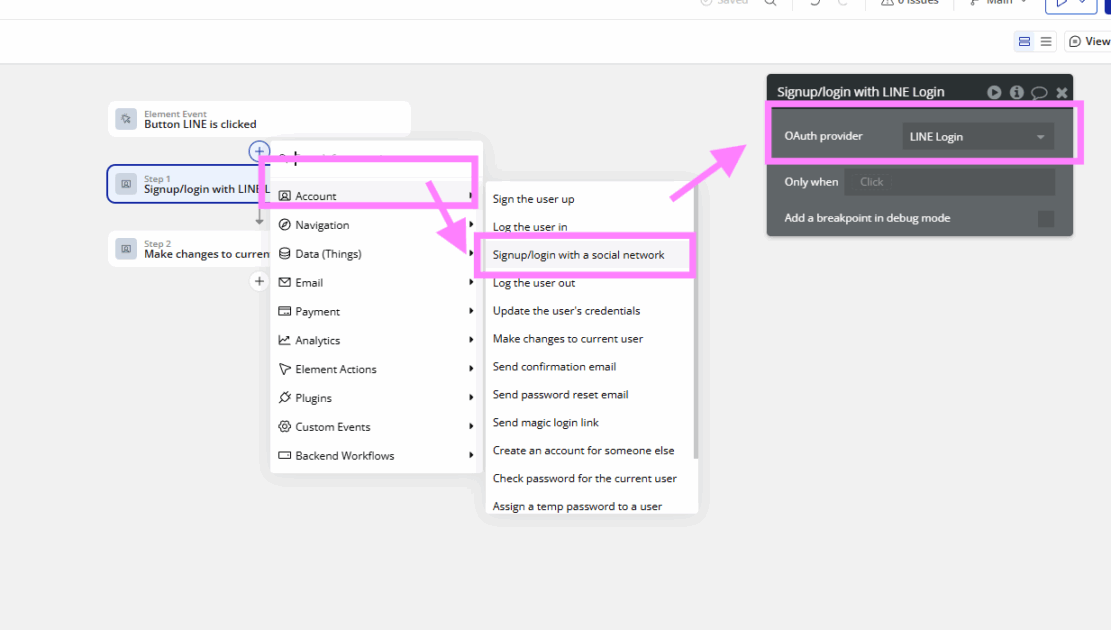Expand the Element Actions submenu arrow
This screenshot has width=1111, height=630.
point(471,369)
